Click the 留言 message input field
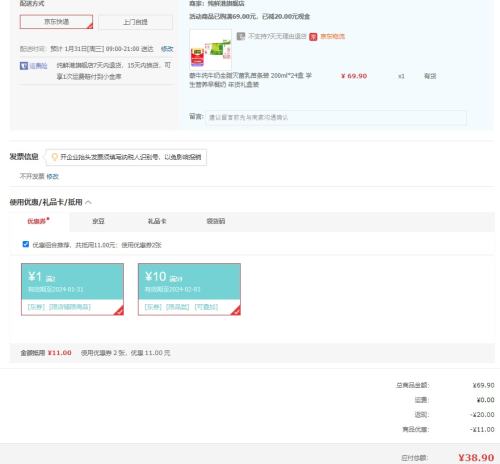Viewport: 500px width, 464px height. pyautogui.click(x=336, y=117)
